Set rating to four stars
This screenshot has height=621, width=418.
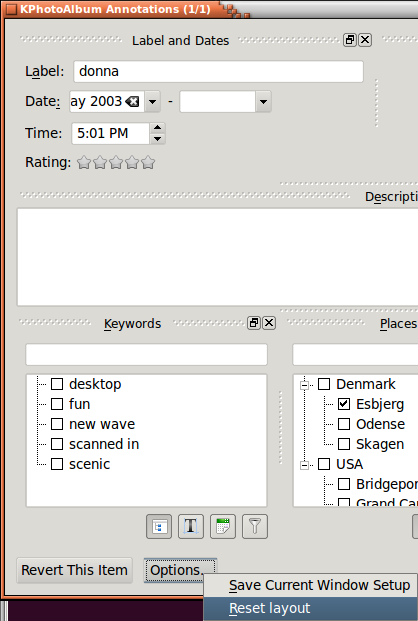tap(132, 162)
